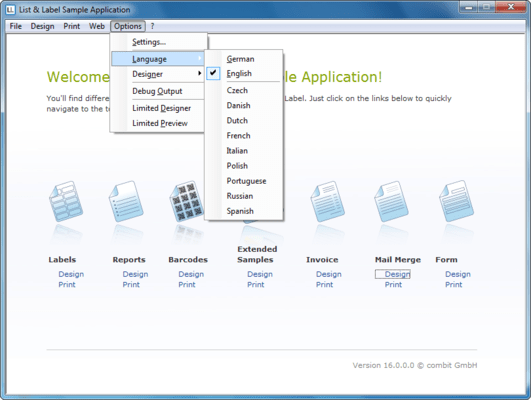Open Print link under Labels

pos(67,285)
